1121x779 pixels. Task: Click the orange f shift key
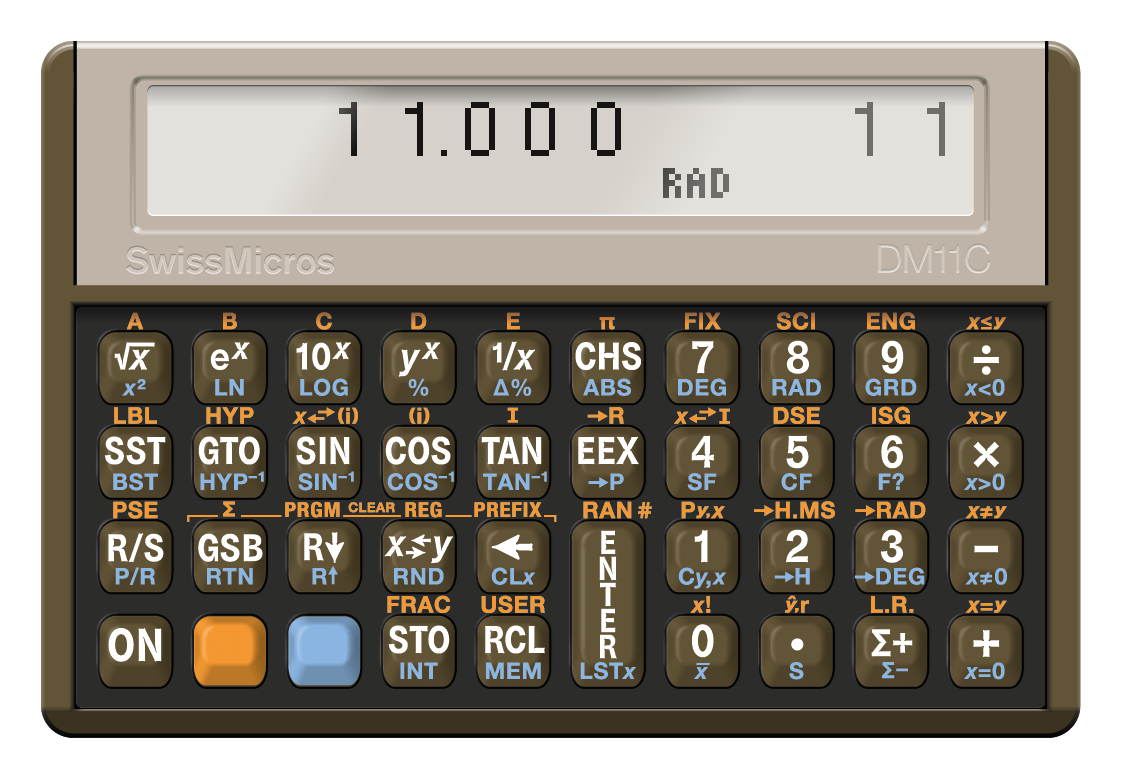pos(229,651)
